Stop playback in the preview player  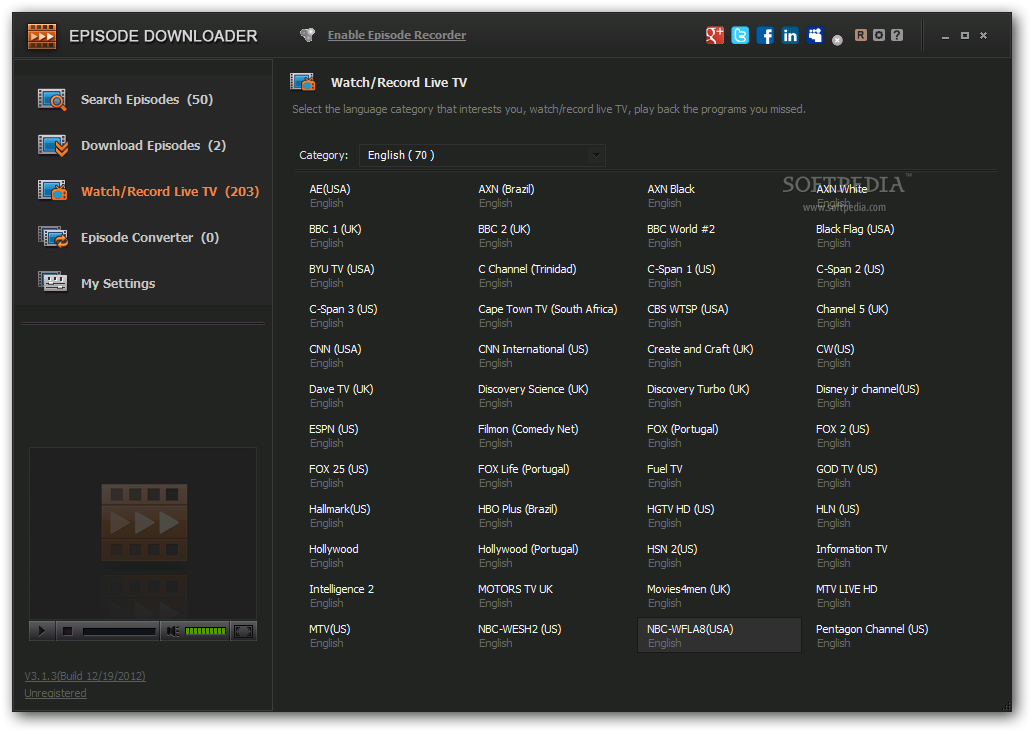tap(67, 631)
